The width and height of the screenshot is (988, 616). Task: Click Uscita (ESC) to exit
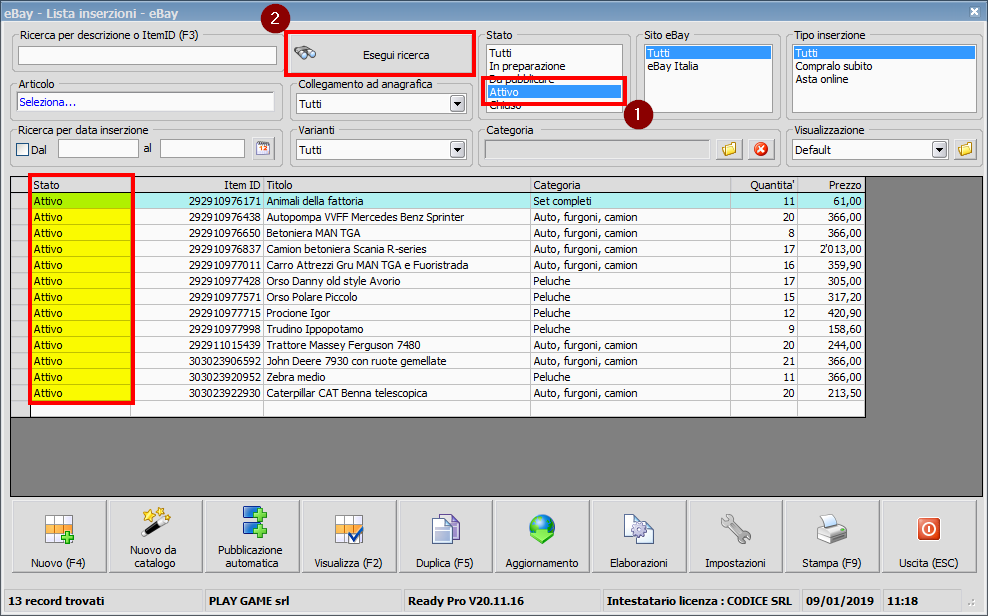pyautogui.click(x=929, y=537)
